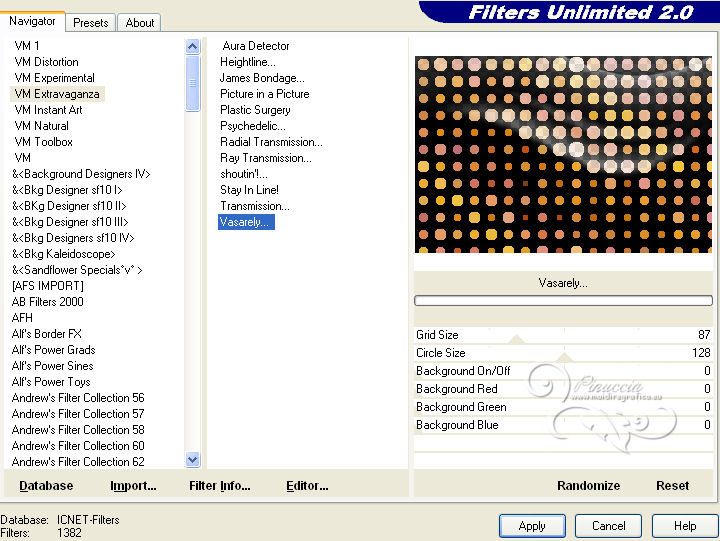Pick the Heightline... filter
This screenshot has width=720, height=541.
click(x=248, y=62)
